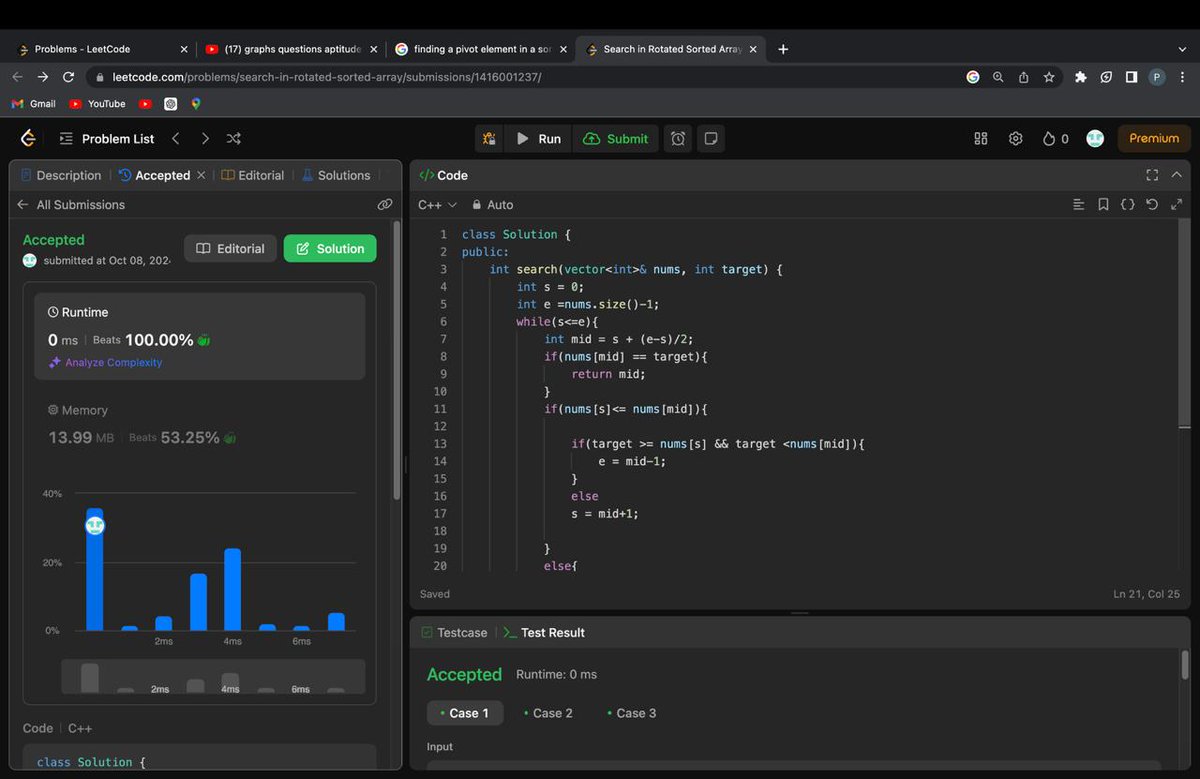Go to next problem arrow
This screenshot has width=1200, height=779.
click(x=205, y=139)
